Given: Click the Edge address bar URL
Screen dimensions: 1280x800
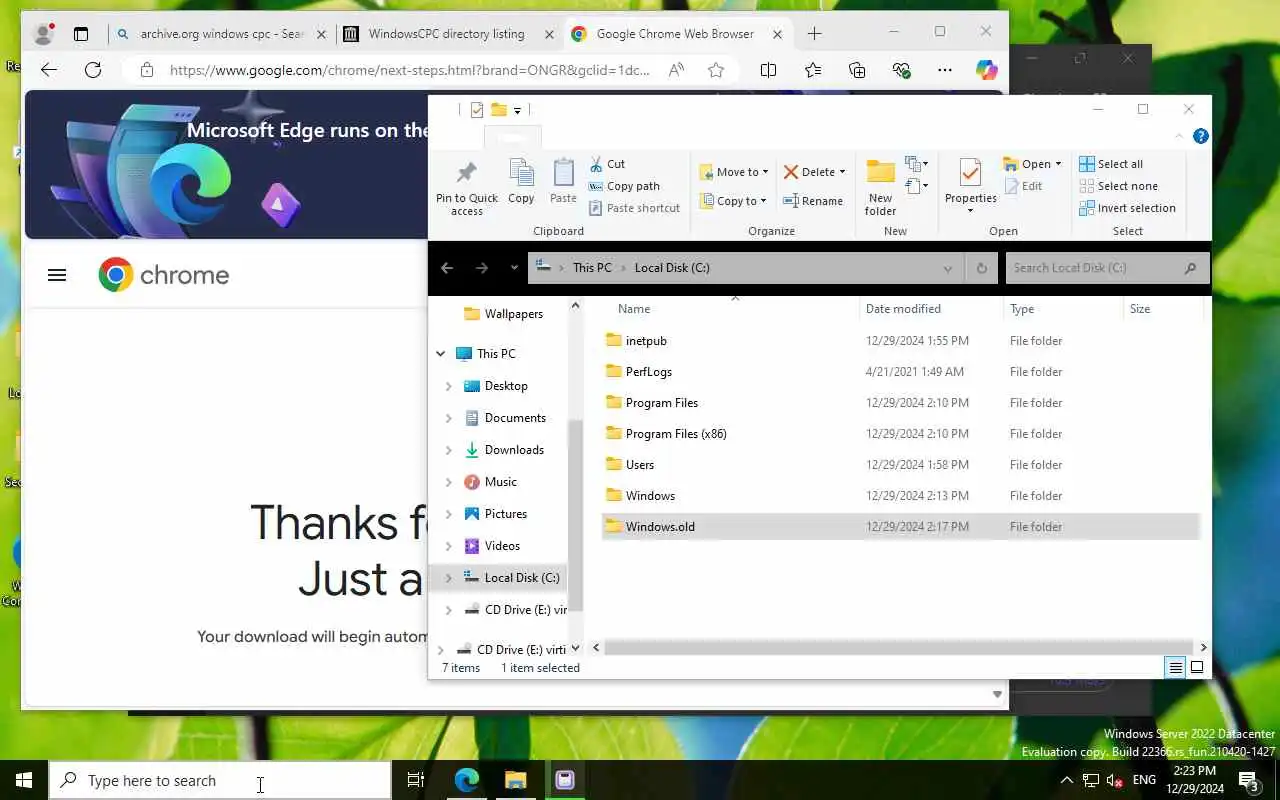Looking at the screenshot, I should tap(410, 70).
